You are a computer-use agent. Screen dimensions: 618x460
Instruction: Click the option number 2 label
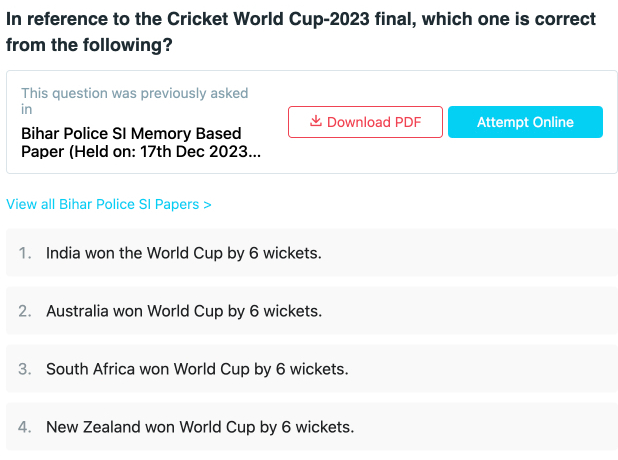click(x=25, y=311)
